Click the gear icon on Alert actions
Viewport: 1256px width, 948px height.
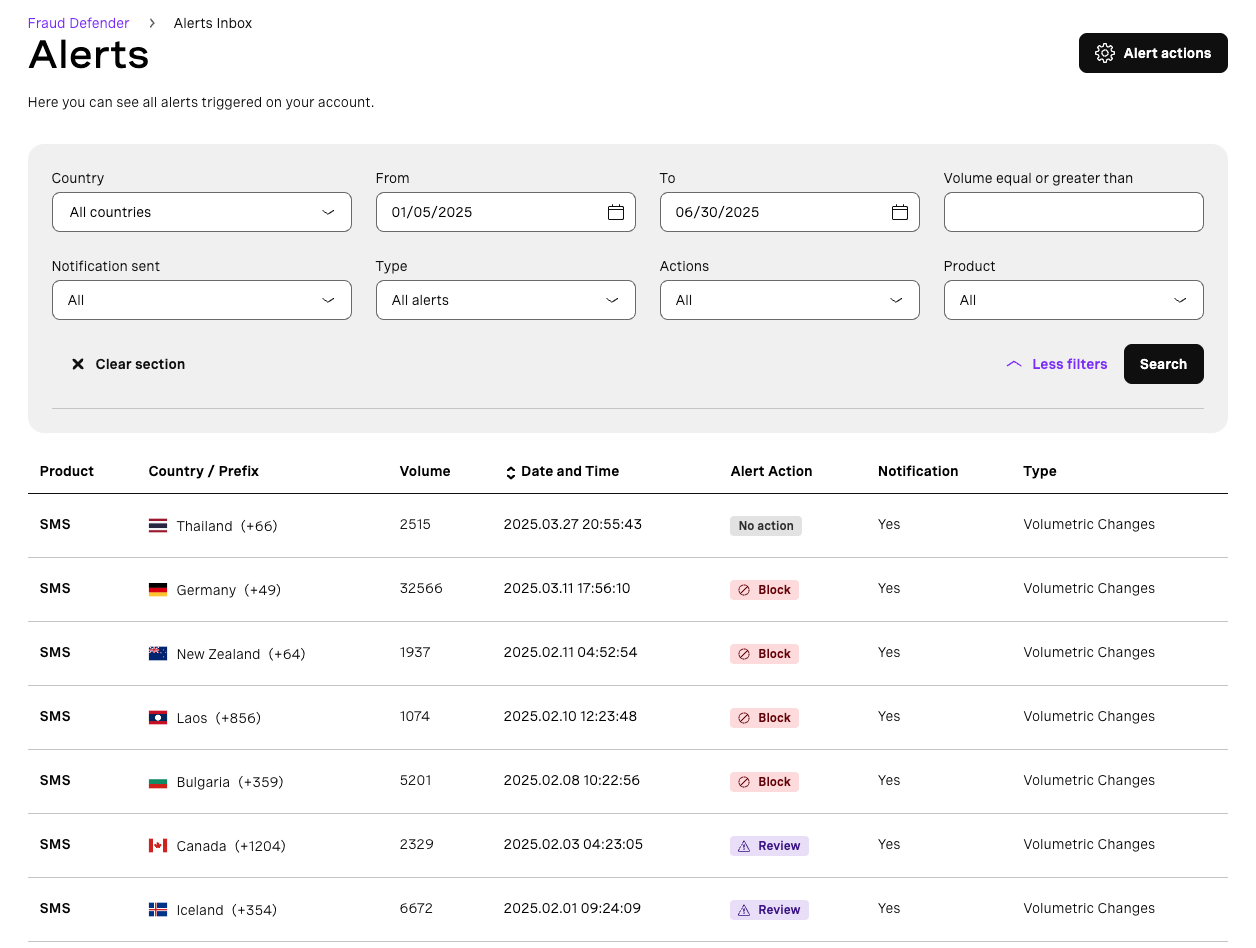tap(1105, 52)
